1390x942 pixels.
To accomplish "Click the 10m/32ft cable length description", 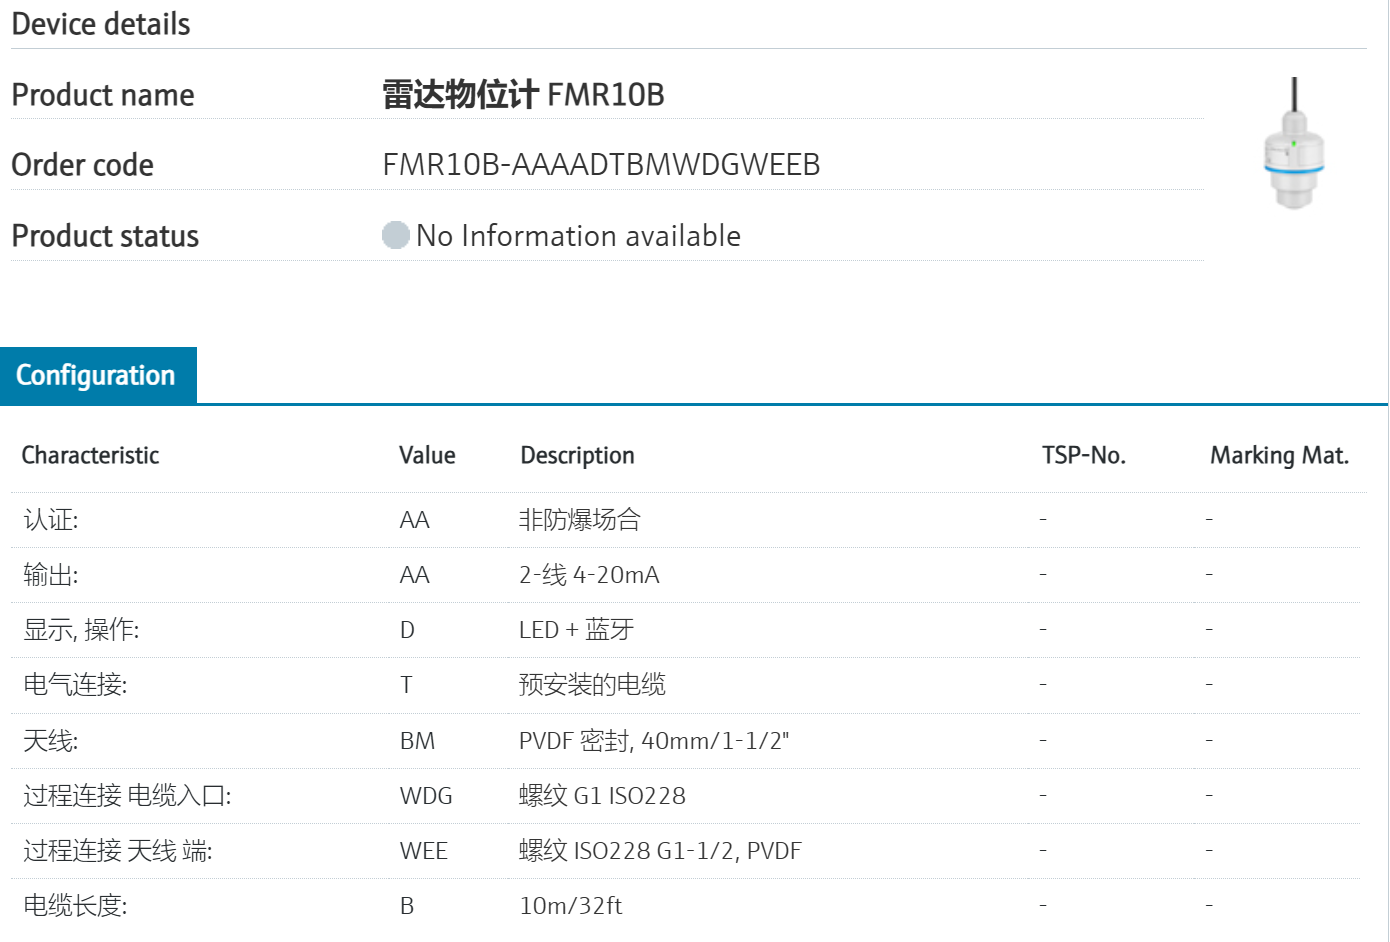I will point(570,906).
